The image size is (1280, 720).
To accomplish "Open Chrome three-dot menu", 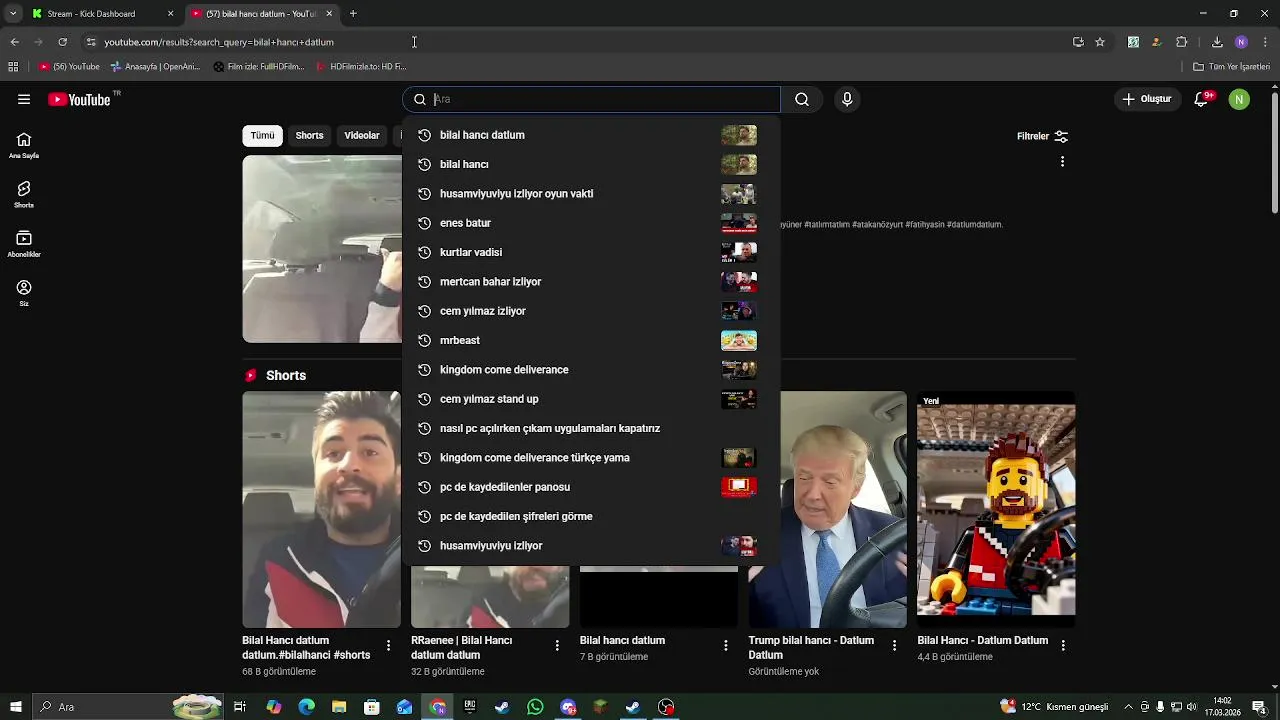I will pyautogui.click(x=1265, y=42).
